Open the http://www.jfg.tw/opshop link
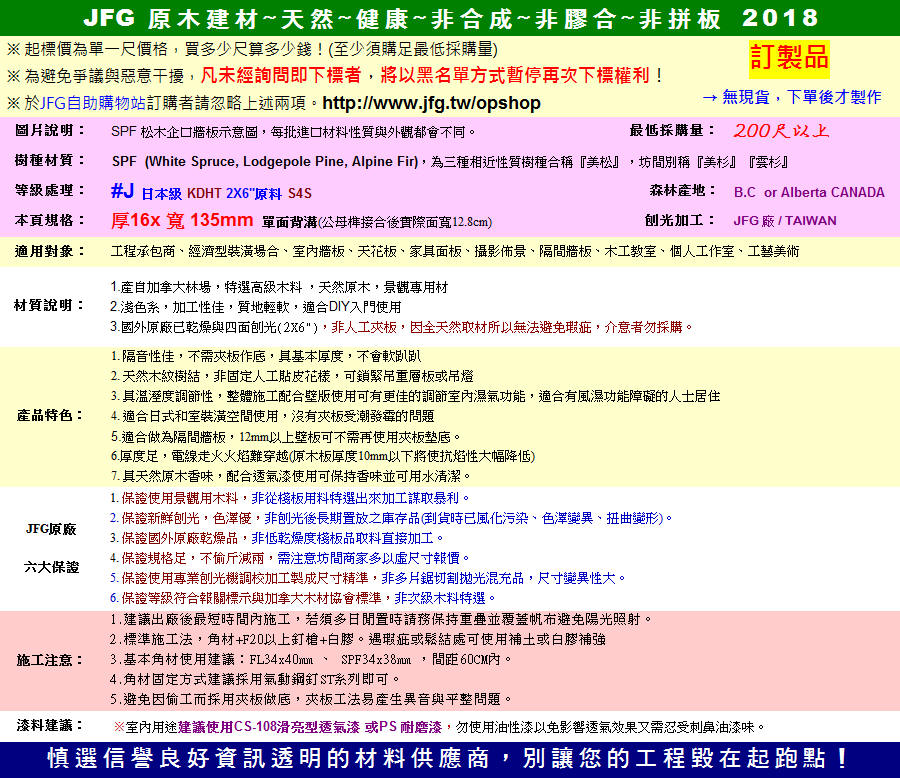Screen dimensions: 900x778 tap(431, 103)
